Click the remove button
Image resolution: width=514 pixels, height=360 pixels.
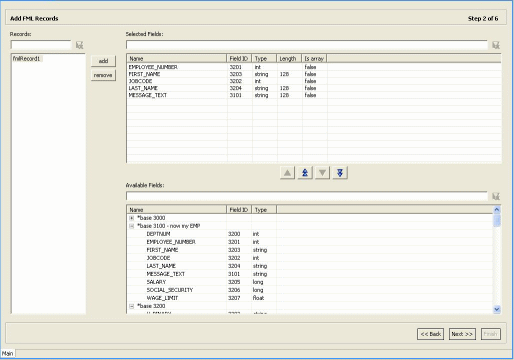[103, 75]
